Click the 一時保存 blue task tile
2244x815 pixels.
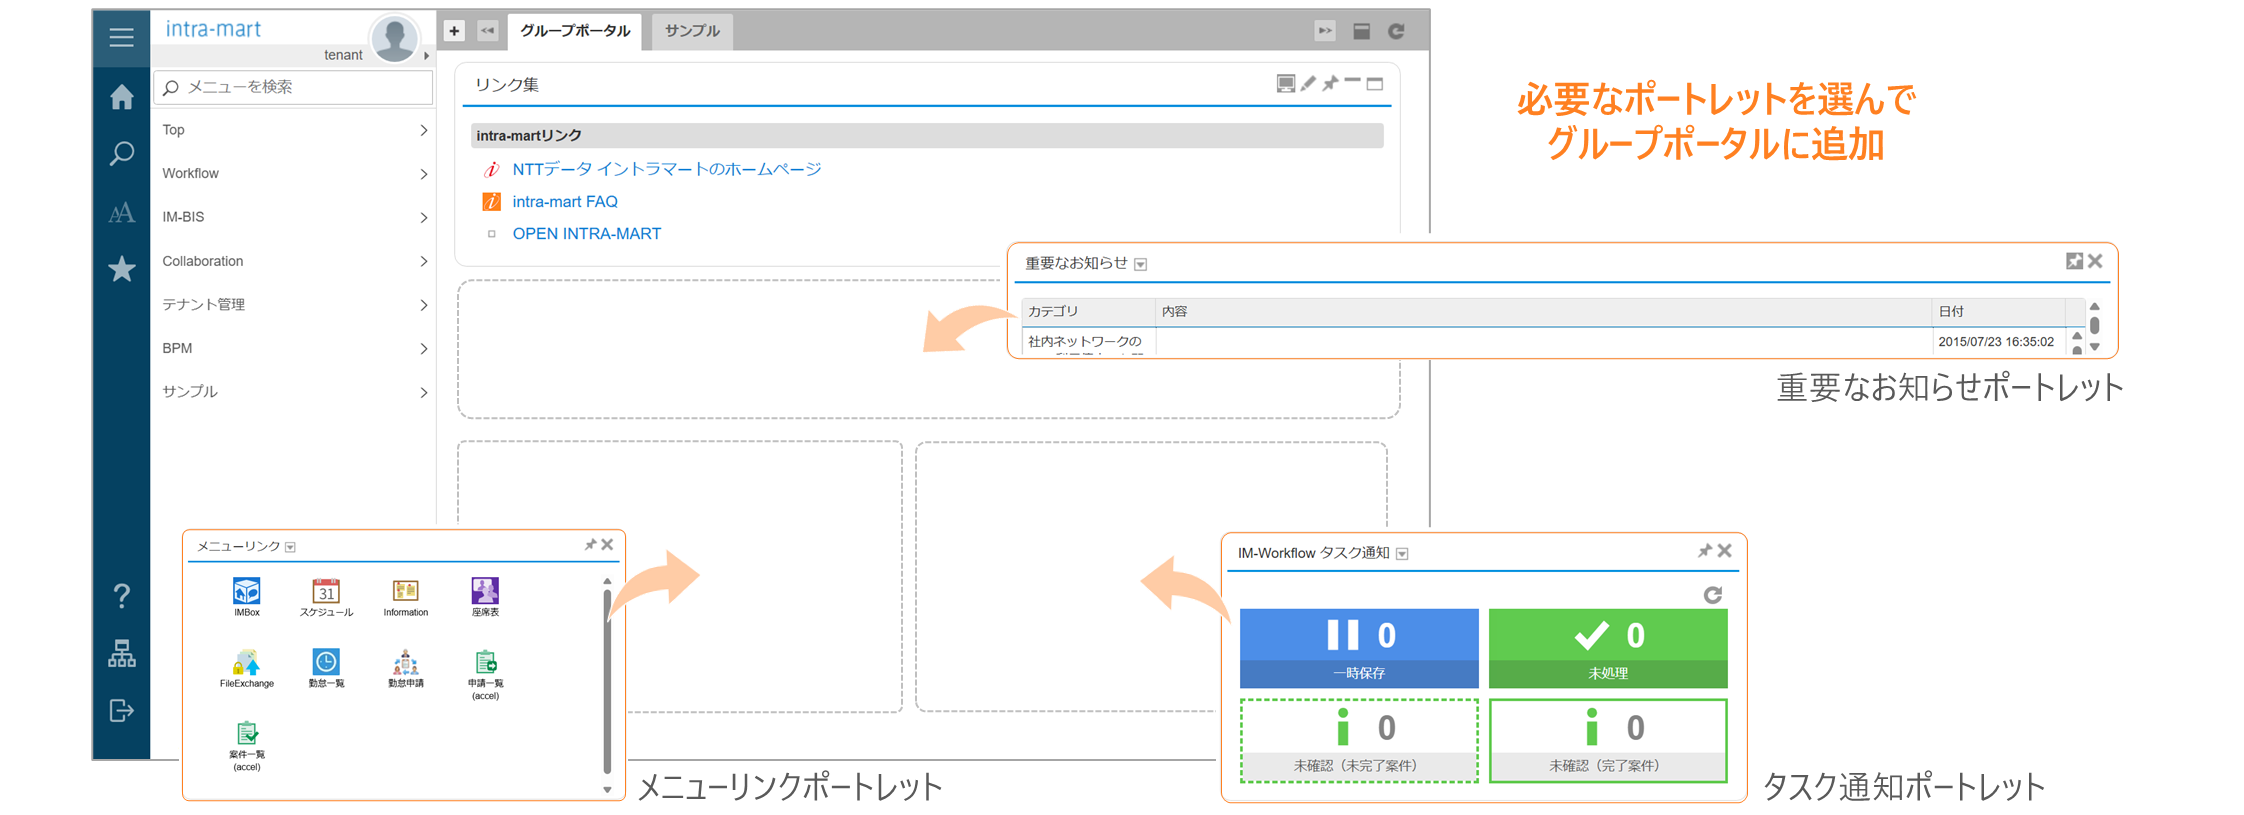(1359, 648)
